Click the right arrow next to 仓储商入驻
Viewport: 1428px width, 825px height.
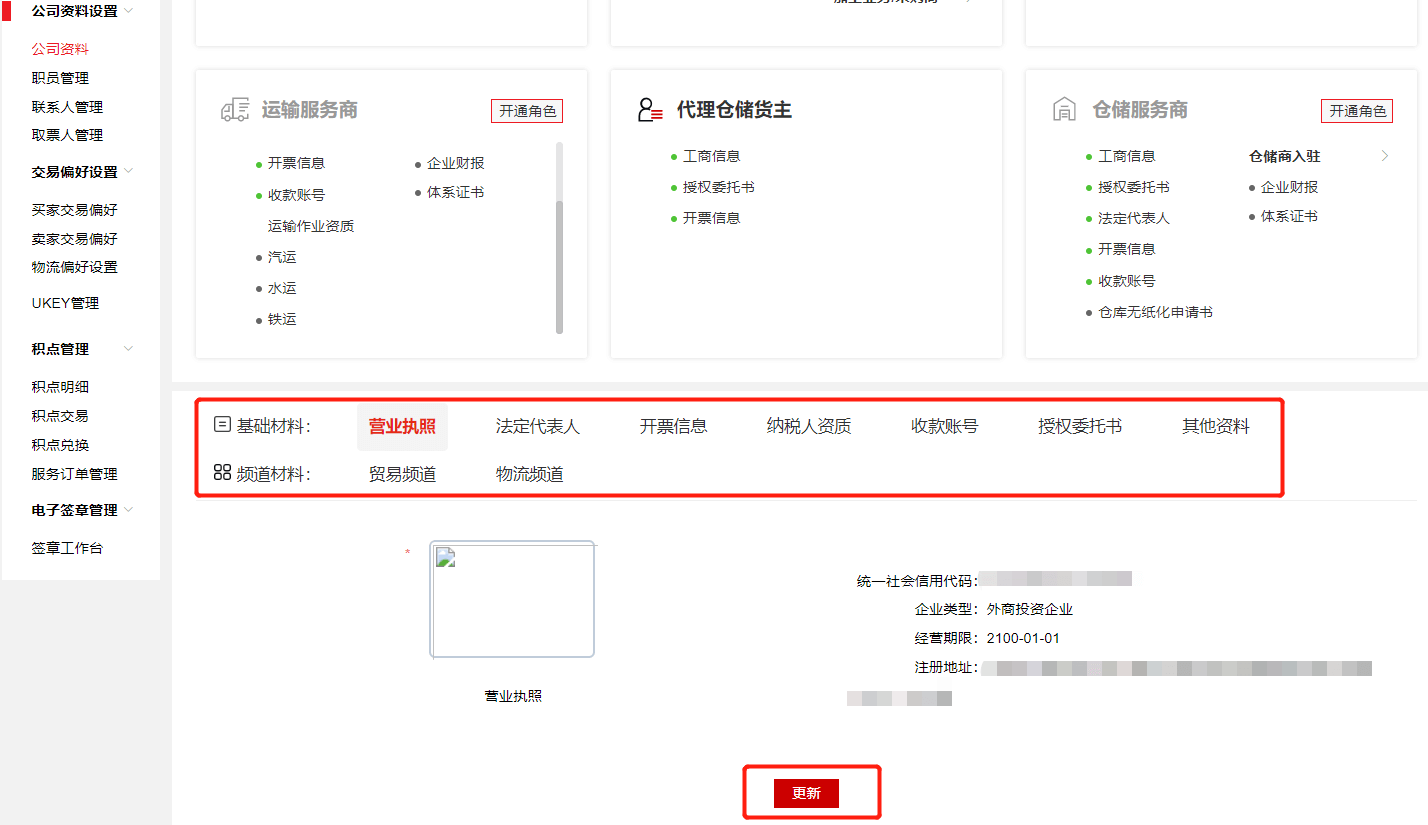coord(1385,156)
